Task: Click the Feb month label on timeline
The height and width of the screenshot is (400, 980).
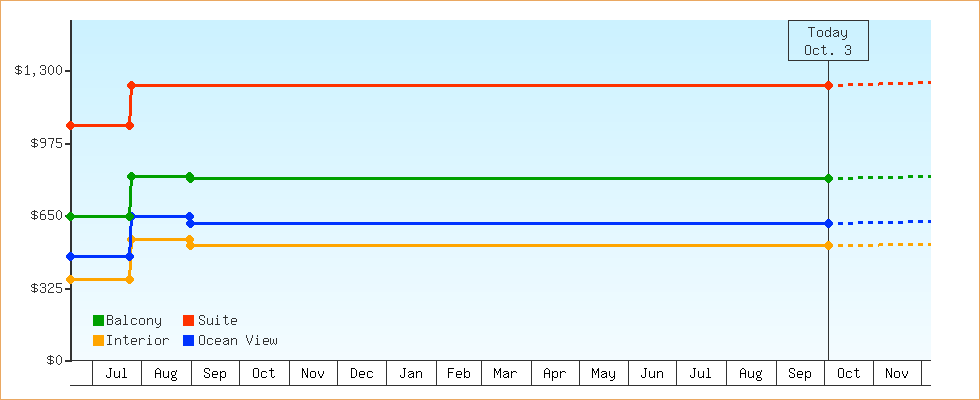Action: pos(458,373)
